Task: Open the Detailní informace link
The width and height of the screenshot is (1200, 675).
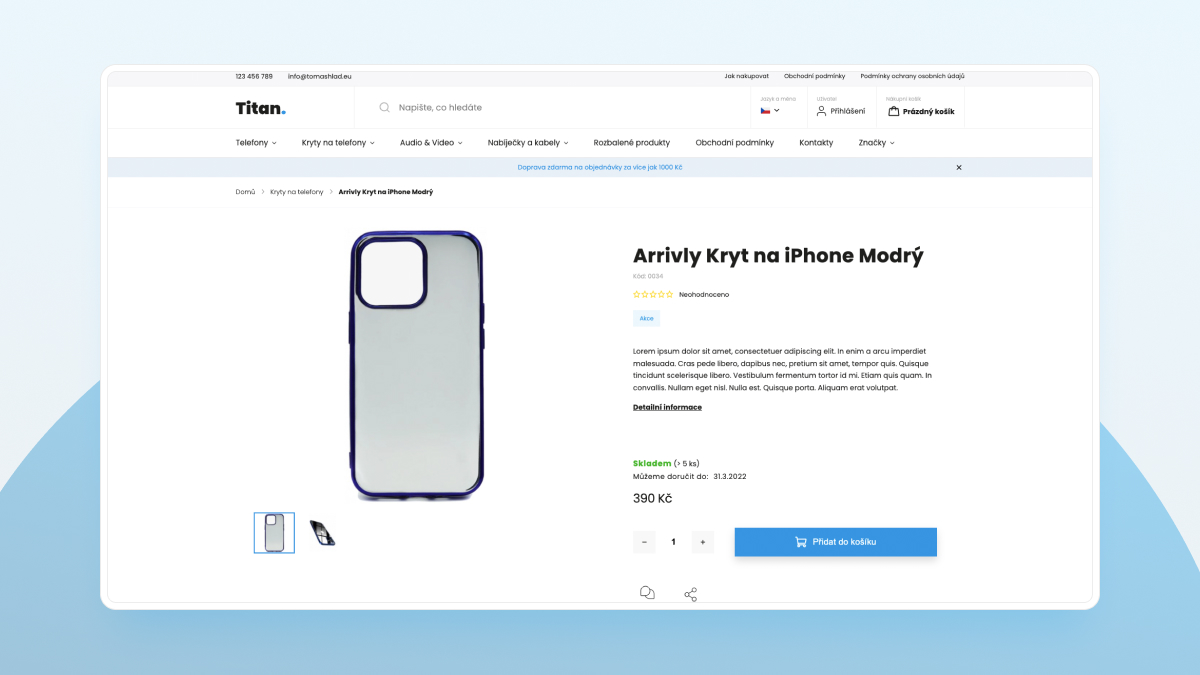Action: (667, 407)
